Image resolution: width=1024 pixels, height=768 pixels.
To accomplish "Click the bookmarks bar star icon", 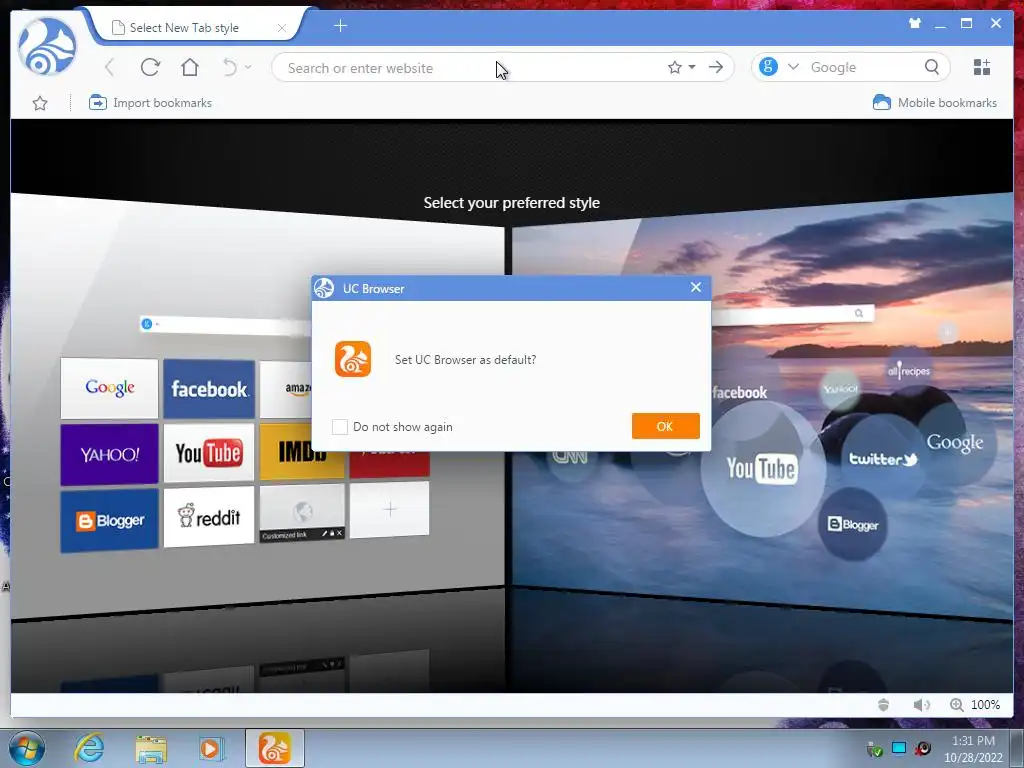I will click(x=40, y=103).
